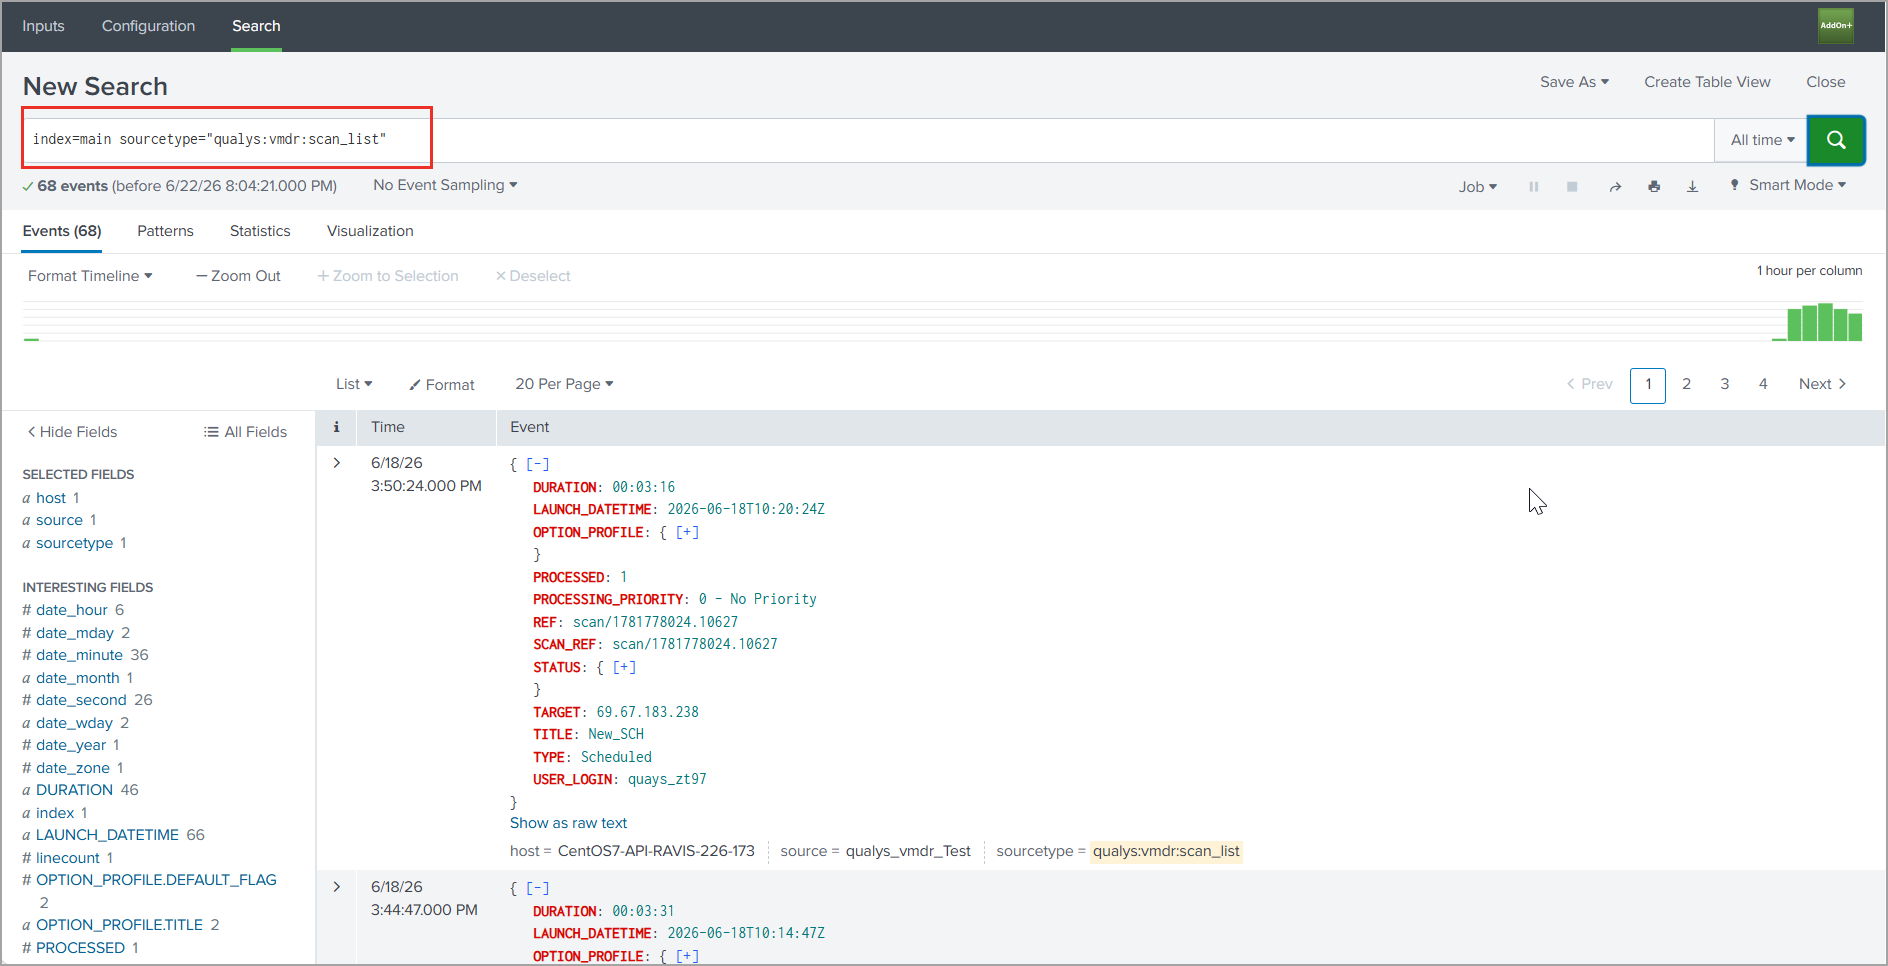
Task: Open the List view dropdown
Action: (354, 384)
